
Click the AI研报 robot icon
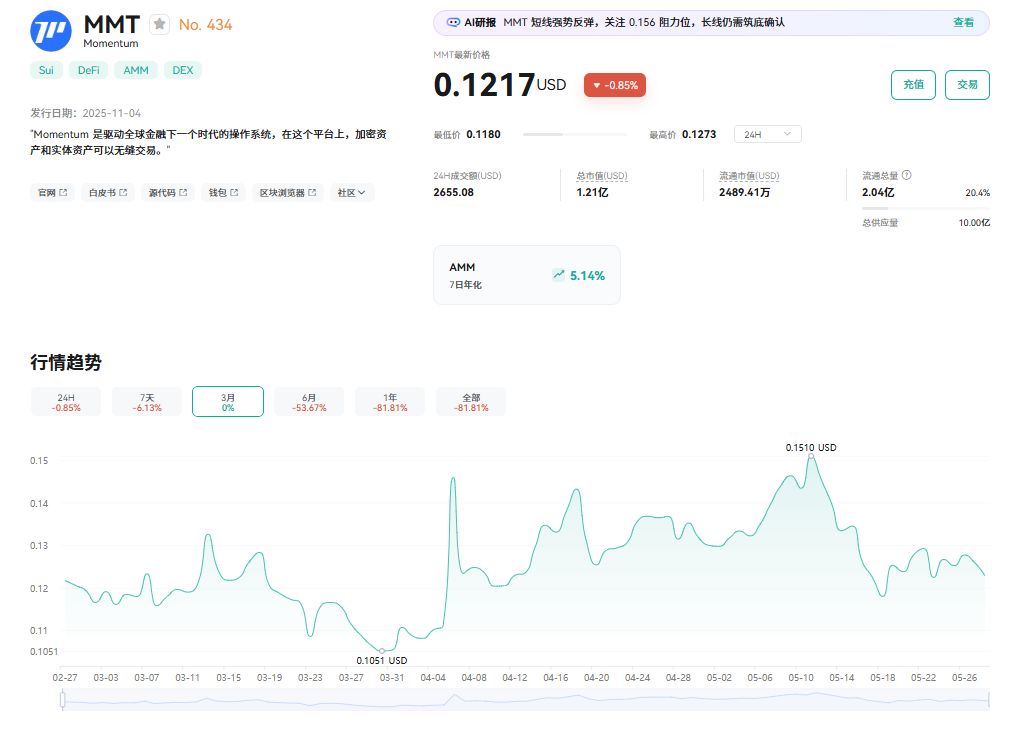(x=453, y=23)
